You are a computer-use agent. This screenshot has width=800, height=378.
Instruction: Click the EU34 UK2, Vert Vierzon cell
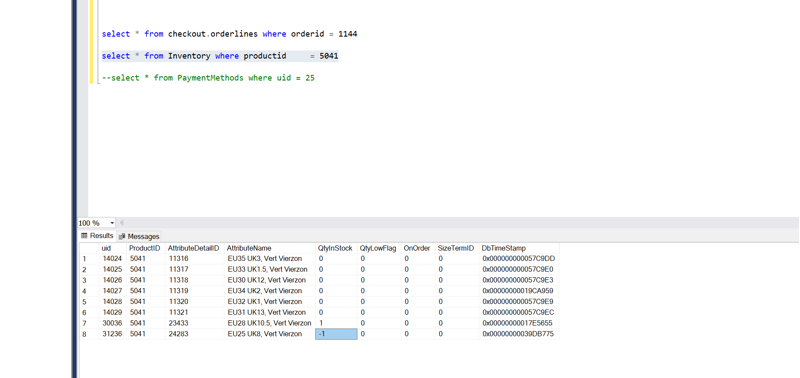coord(269,291)
